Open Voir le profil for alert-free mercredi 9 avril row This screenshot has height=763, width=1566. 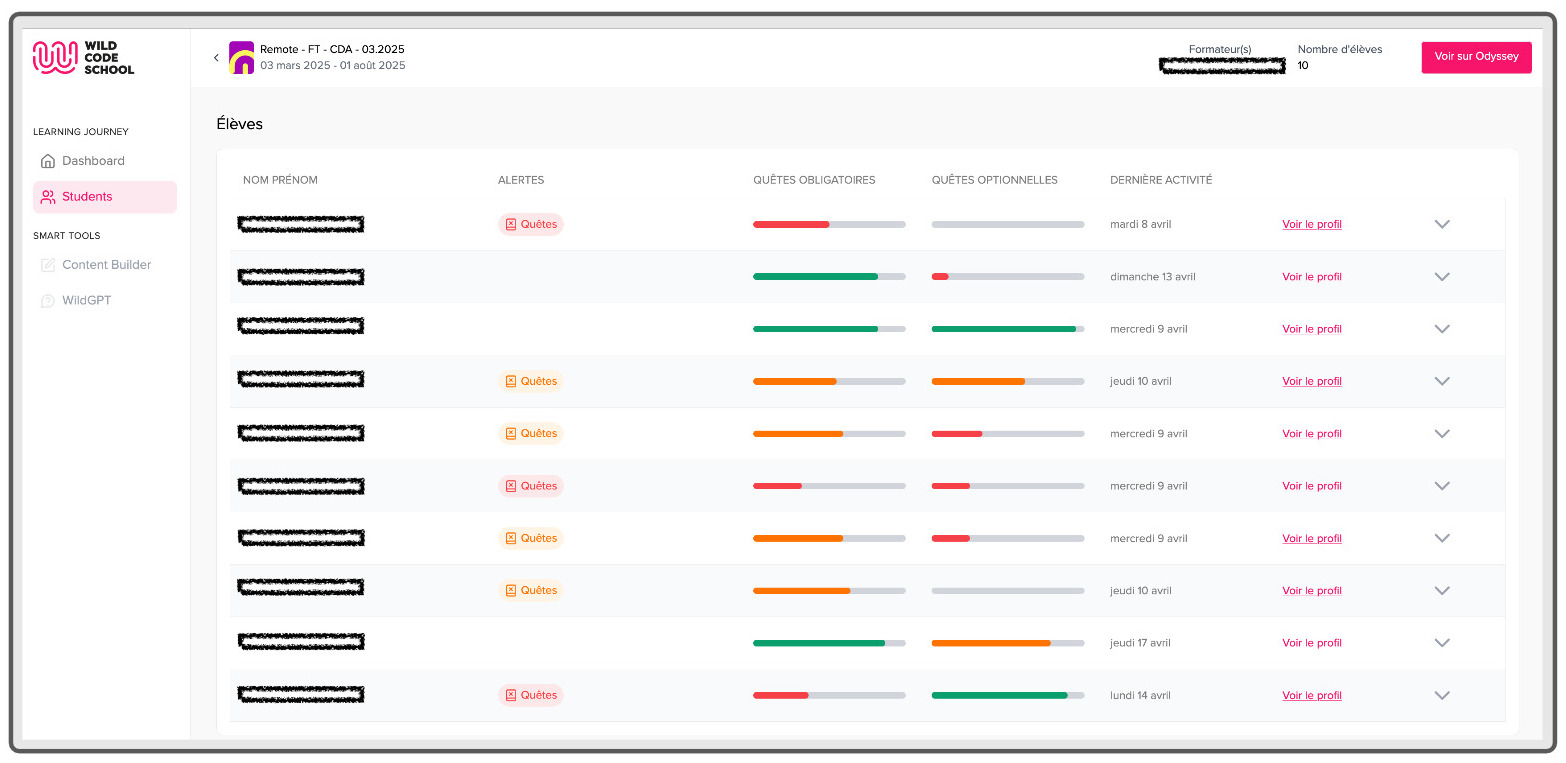1312,329
